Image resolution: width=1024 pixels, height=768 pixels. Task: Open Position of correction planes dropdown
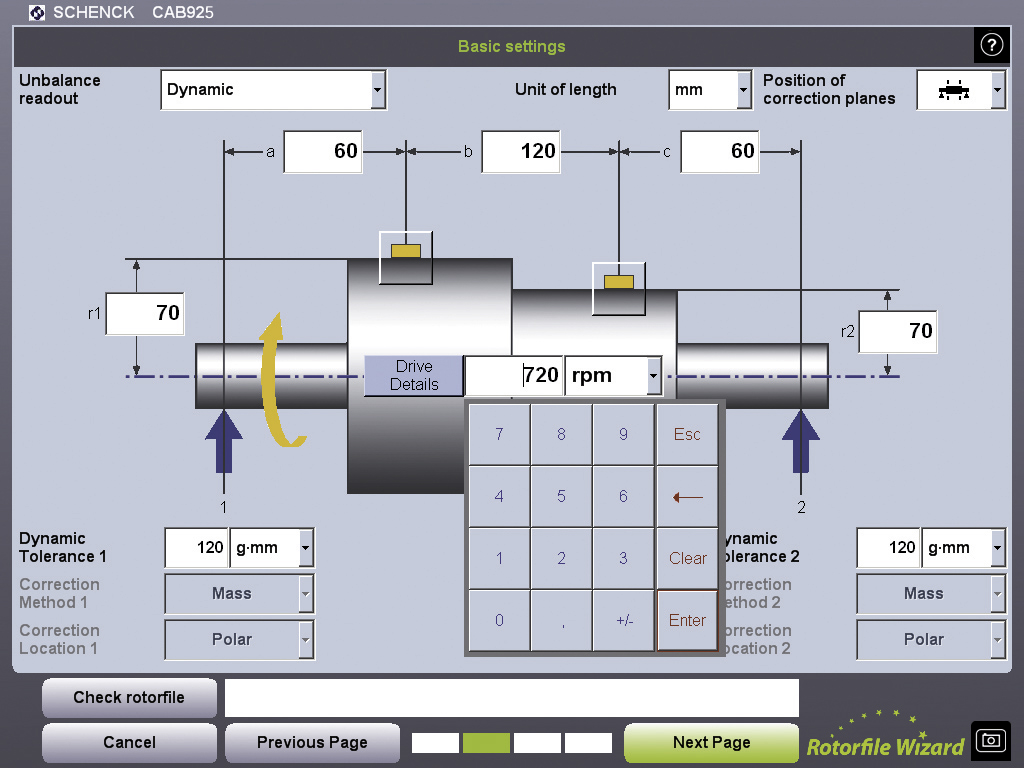pos(997,90)
